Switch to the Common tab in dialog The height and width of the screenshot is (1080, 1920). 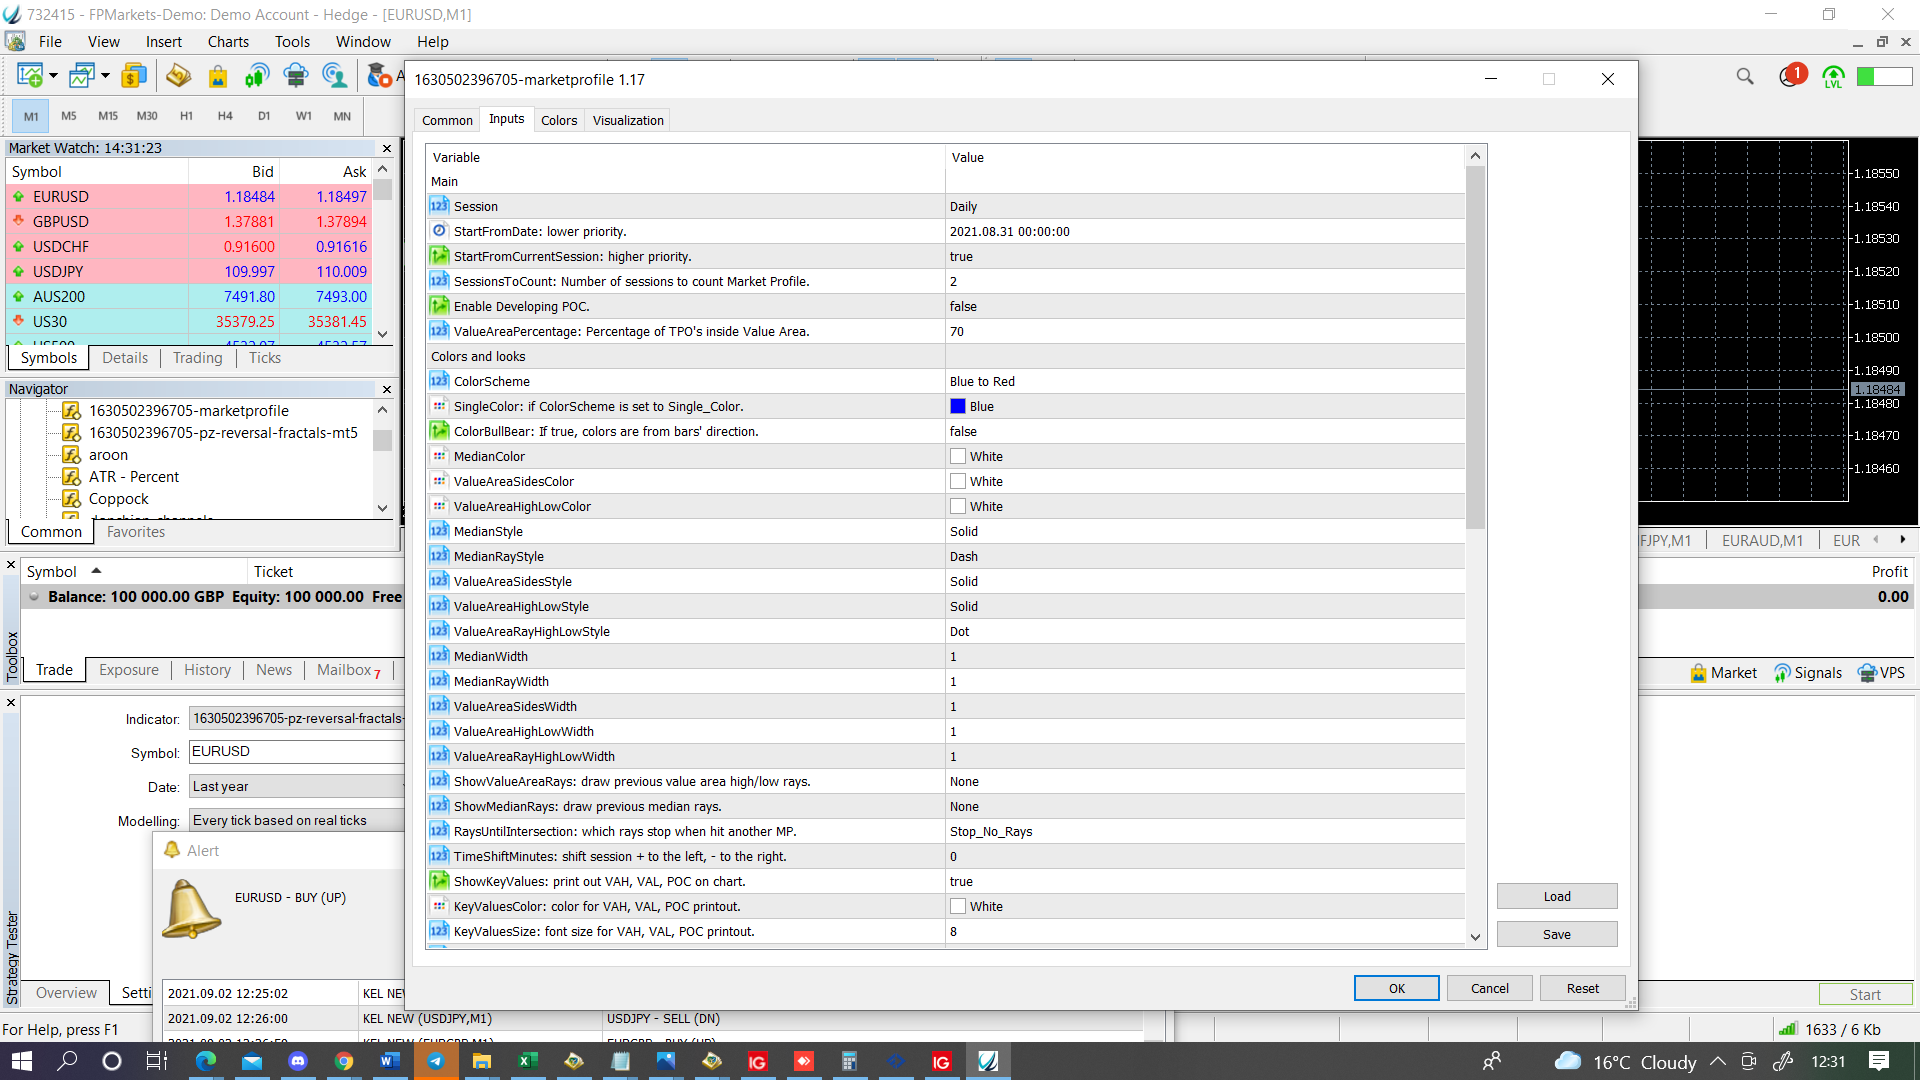[x=447, y=120]
